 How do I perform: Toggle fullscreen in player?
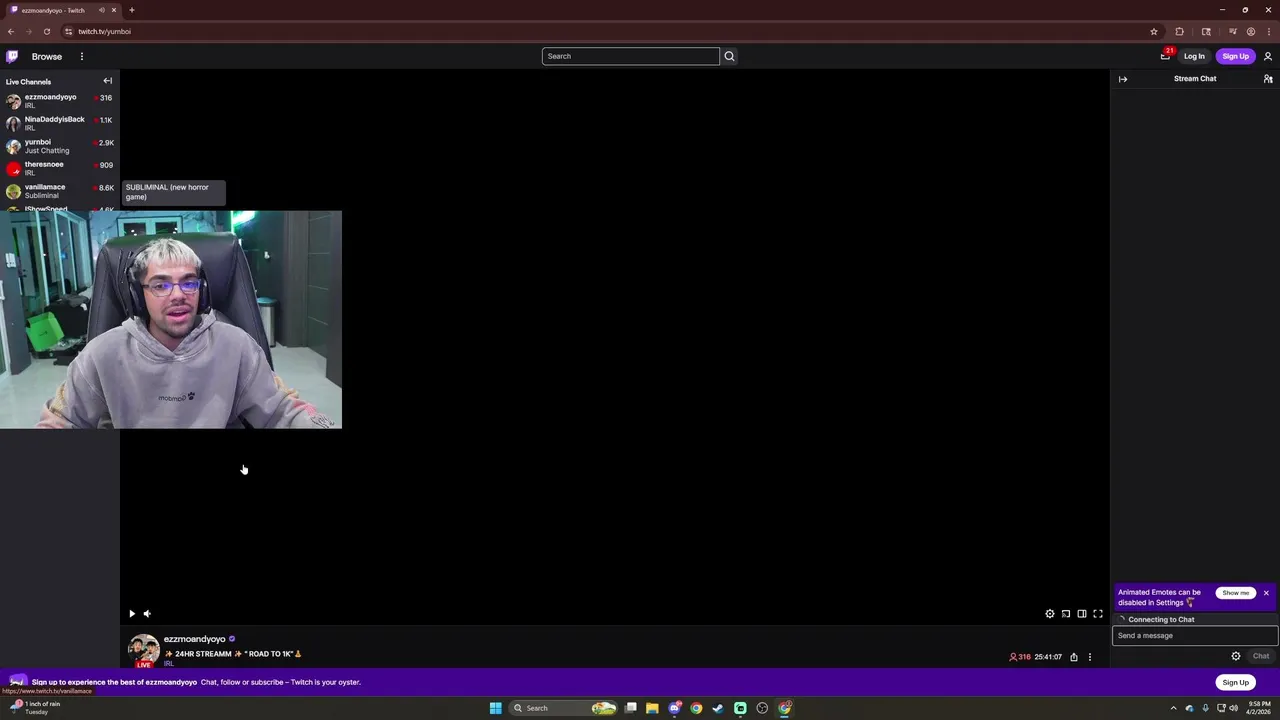point(1098,614)
